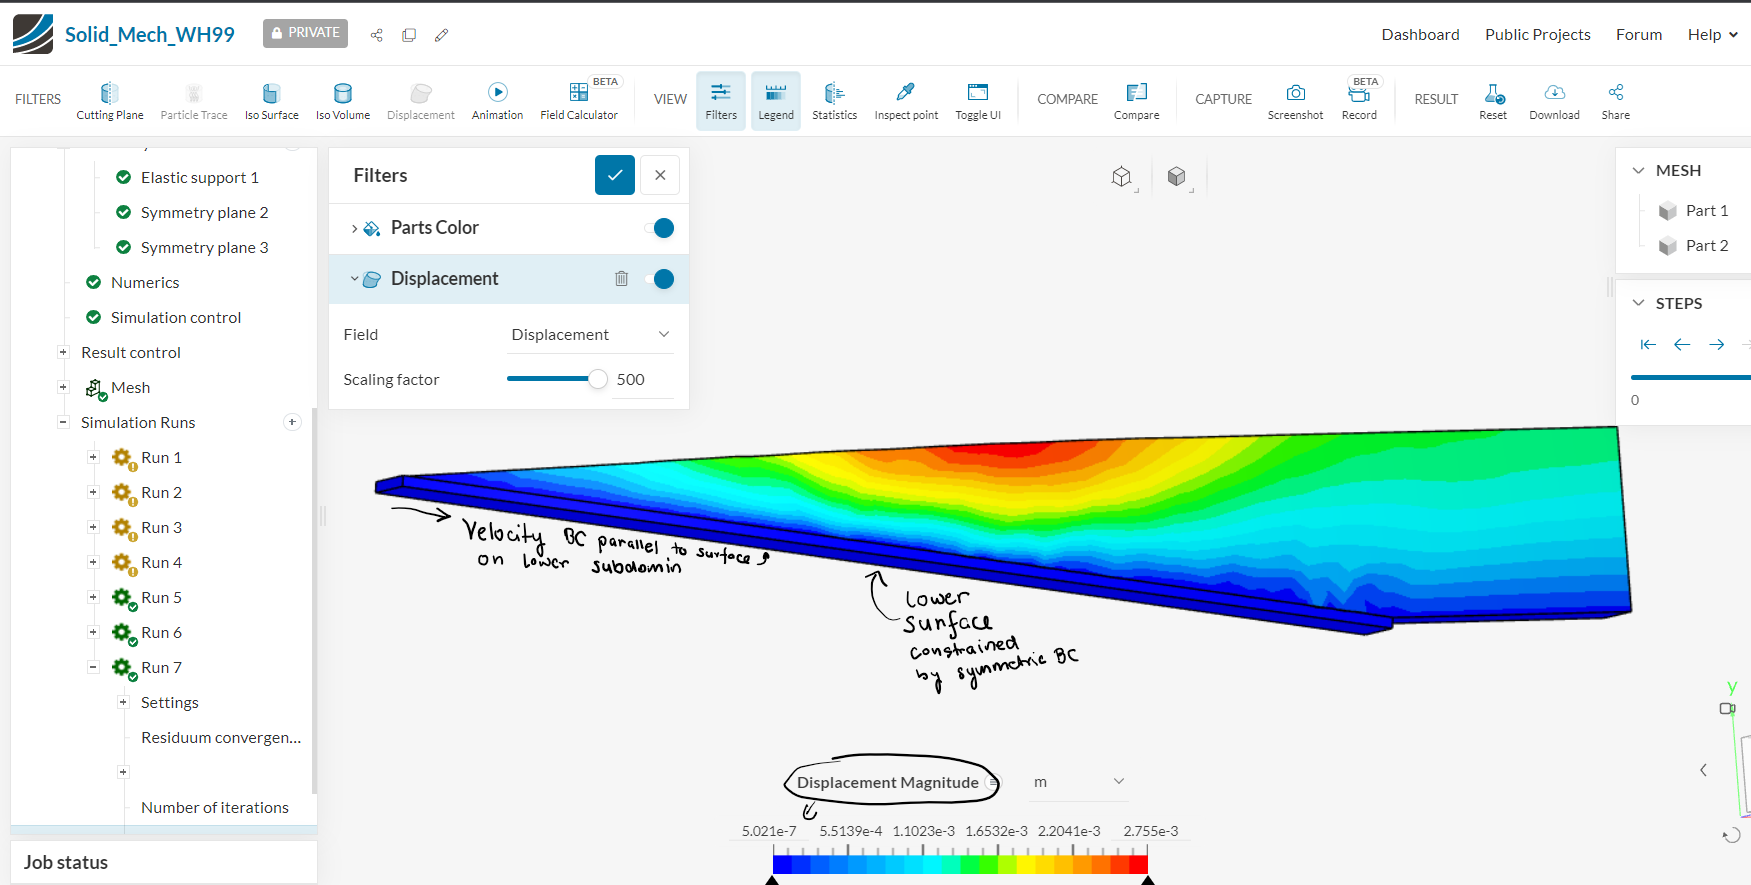Click the Scaling factor value field
1751x885 pixels.
point(643,380)
